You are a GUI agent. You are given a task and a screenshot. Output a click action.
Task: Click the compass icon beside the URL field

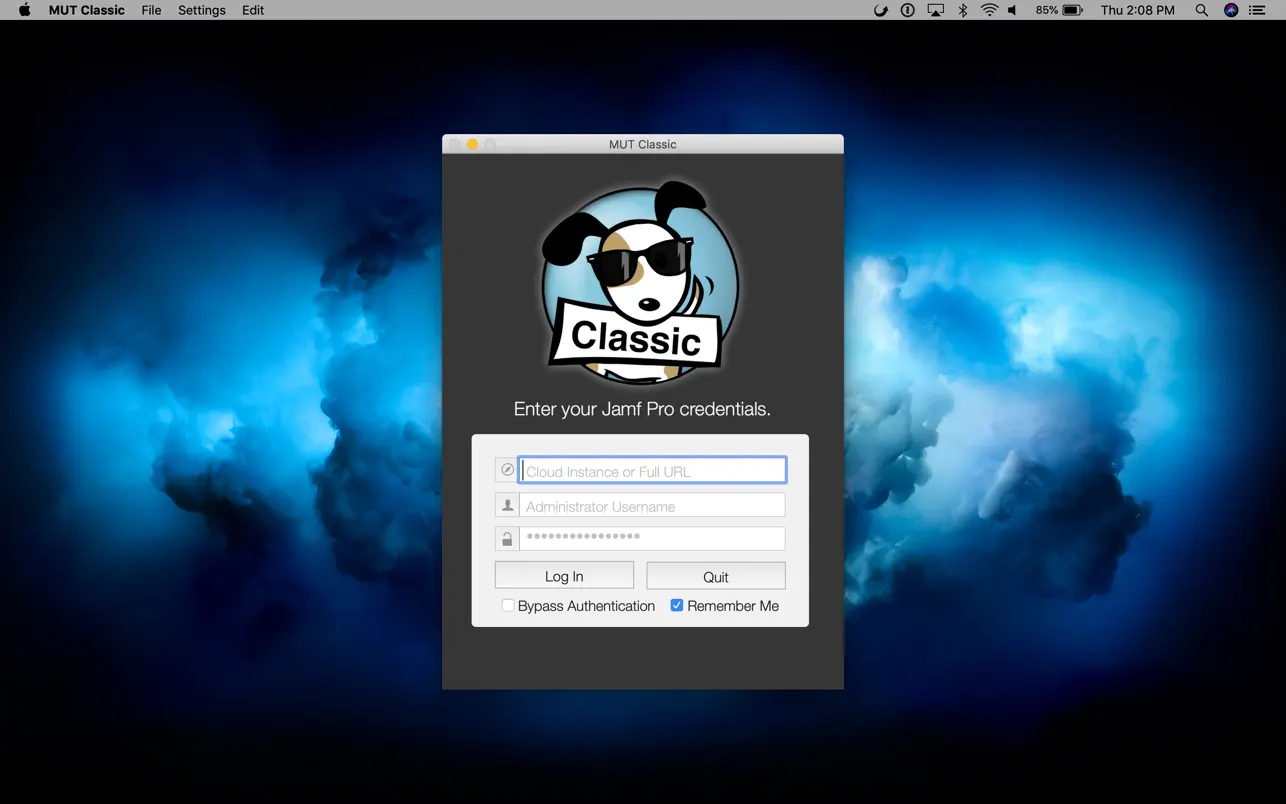(x=507, y=469)
